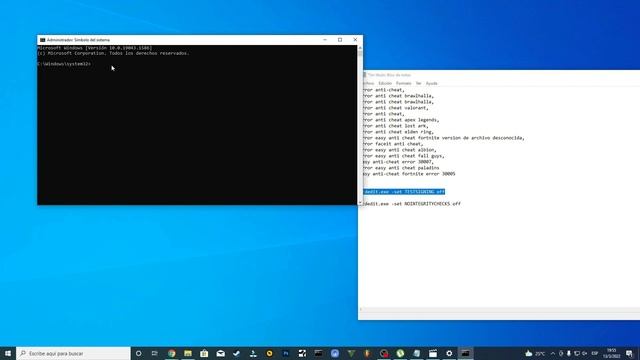This screenshot has width=640, height=360.
Task: Click the Cortana circle icon on the taskbar
Action: tap(138, 353)
